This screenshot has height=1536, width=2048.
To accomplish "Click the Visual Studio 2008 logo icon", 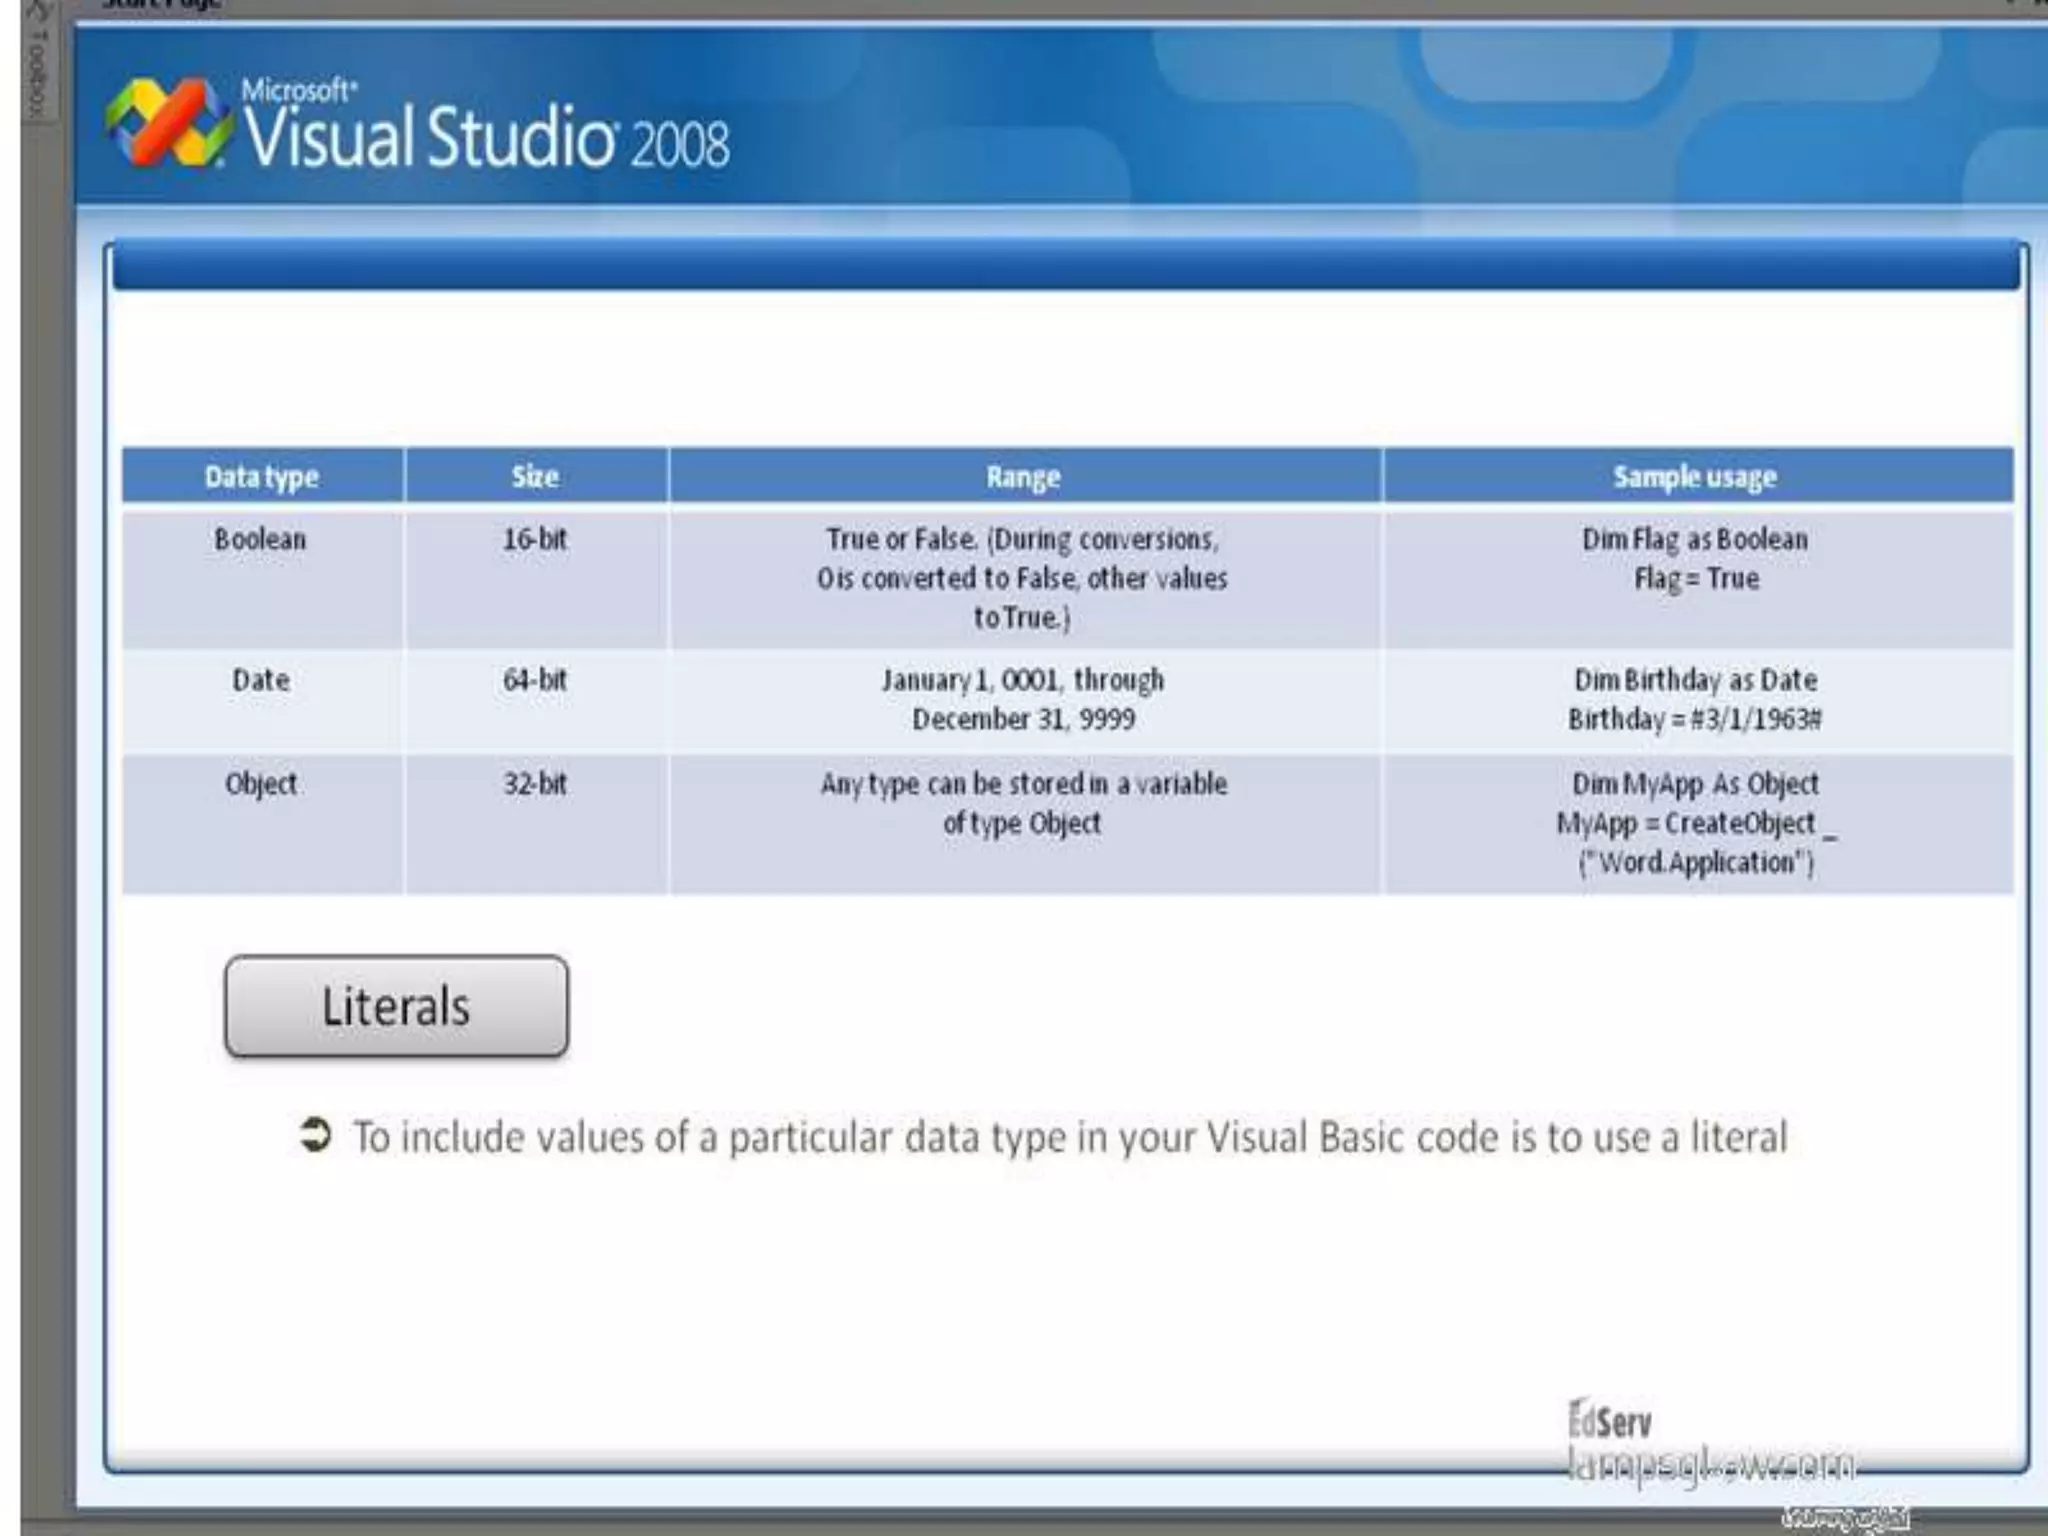I will pos(168,123).
